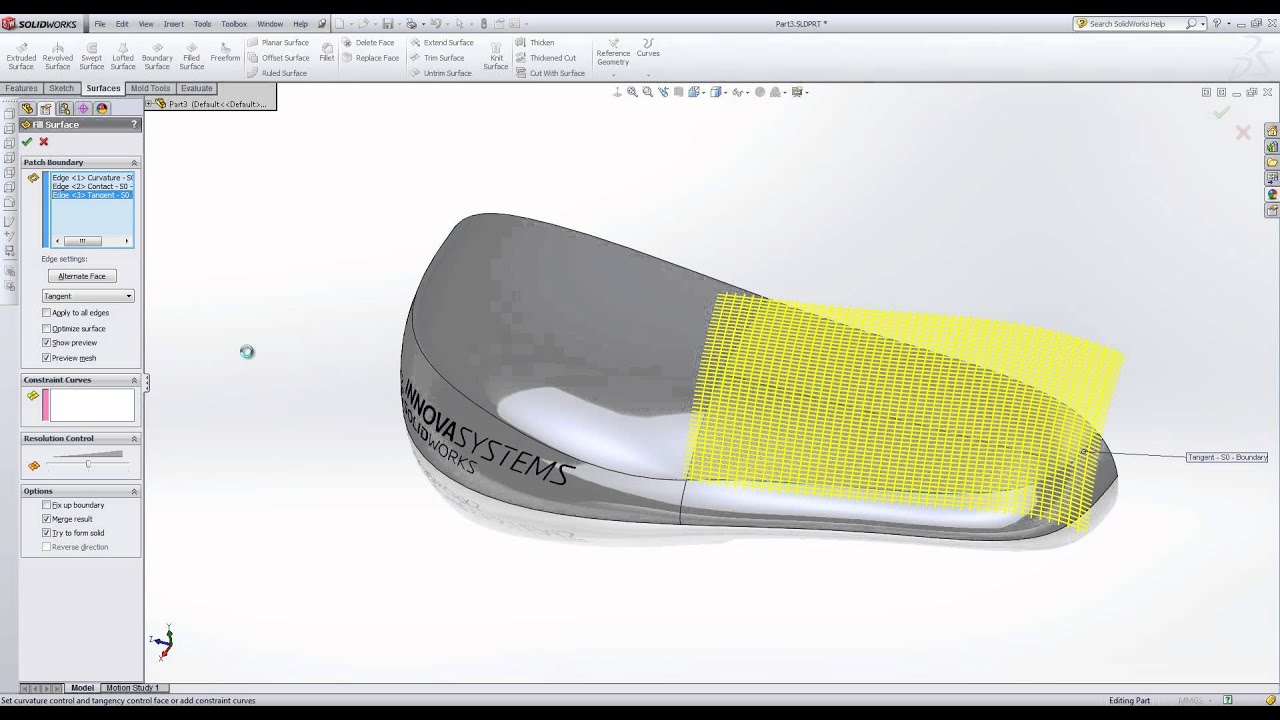Enable Fix up boundary option

[x=46, y=505]
